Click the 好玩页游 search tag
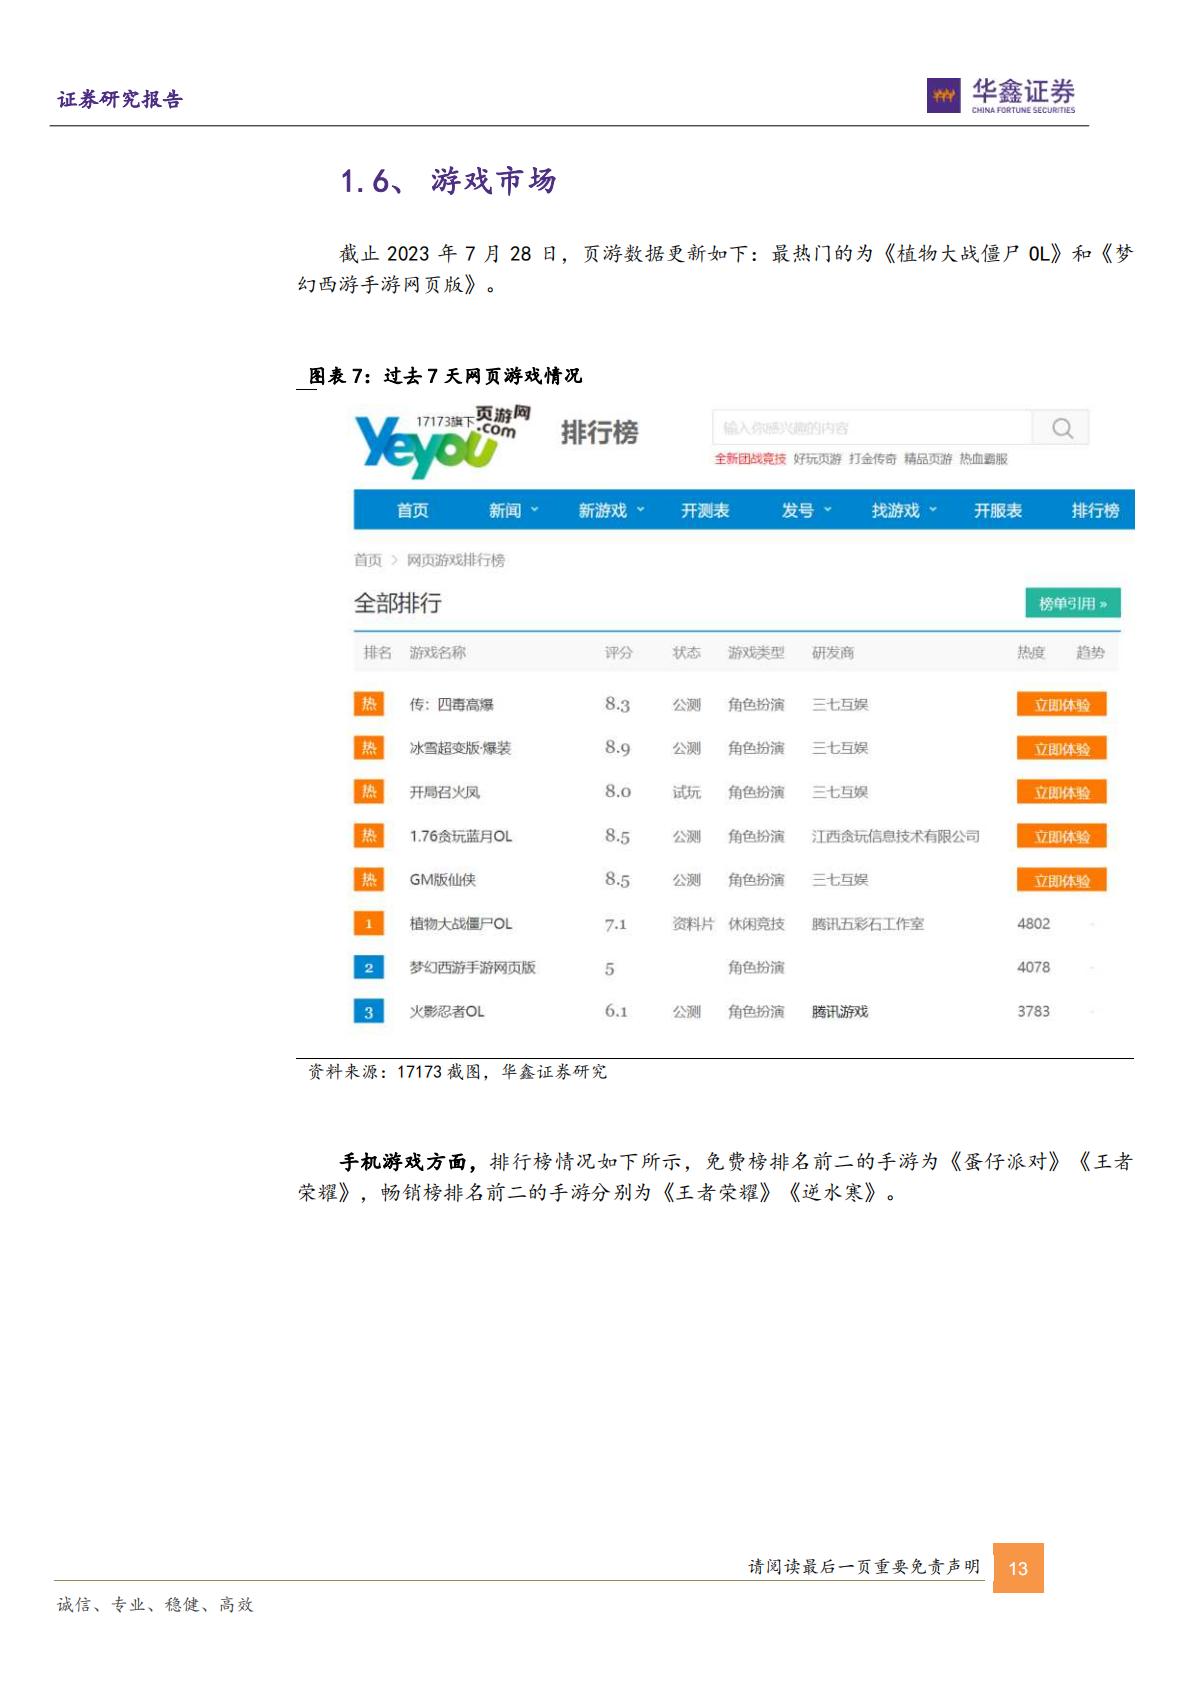1190x1683 pixels. pos(817,459)
